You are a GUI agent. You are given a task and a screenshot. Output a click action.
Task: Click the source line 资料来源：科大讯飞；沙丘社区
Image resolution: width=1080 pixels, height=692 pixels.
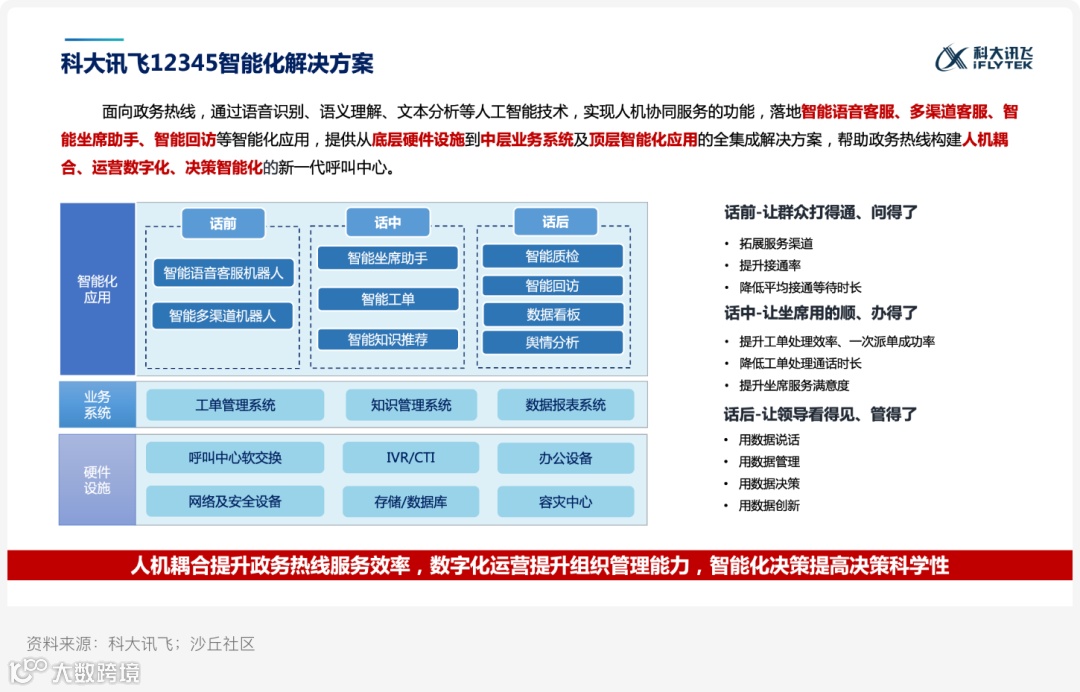coord(141,644)
